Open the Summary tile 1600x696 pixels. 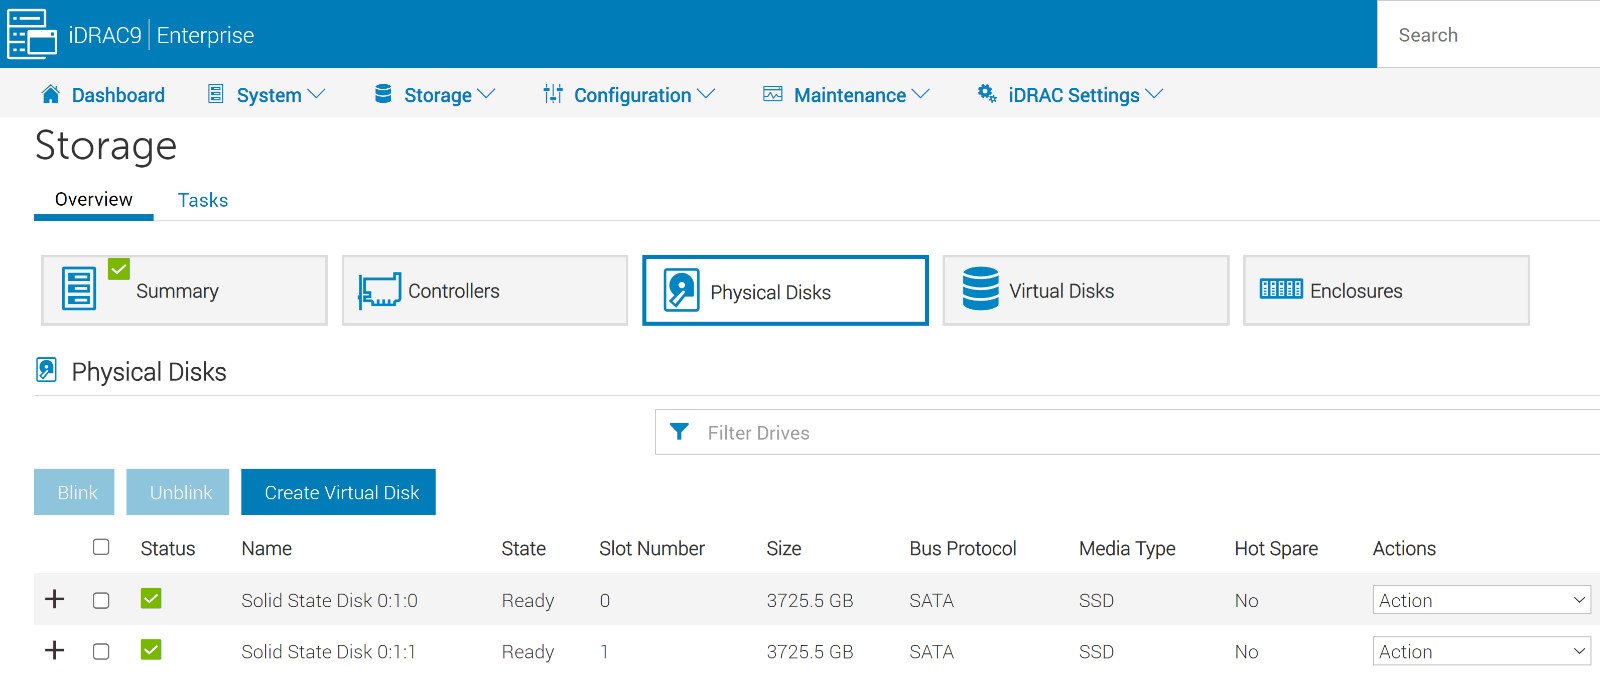[x=184, y=290]
